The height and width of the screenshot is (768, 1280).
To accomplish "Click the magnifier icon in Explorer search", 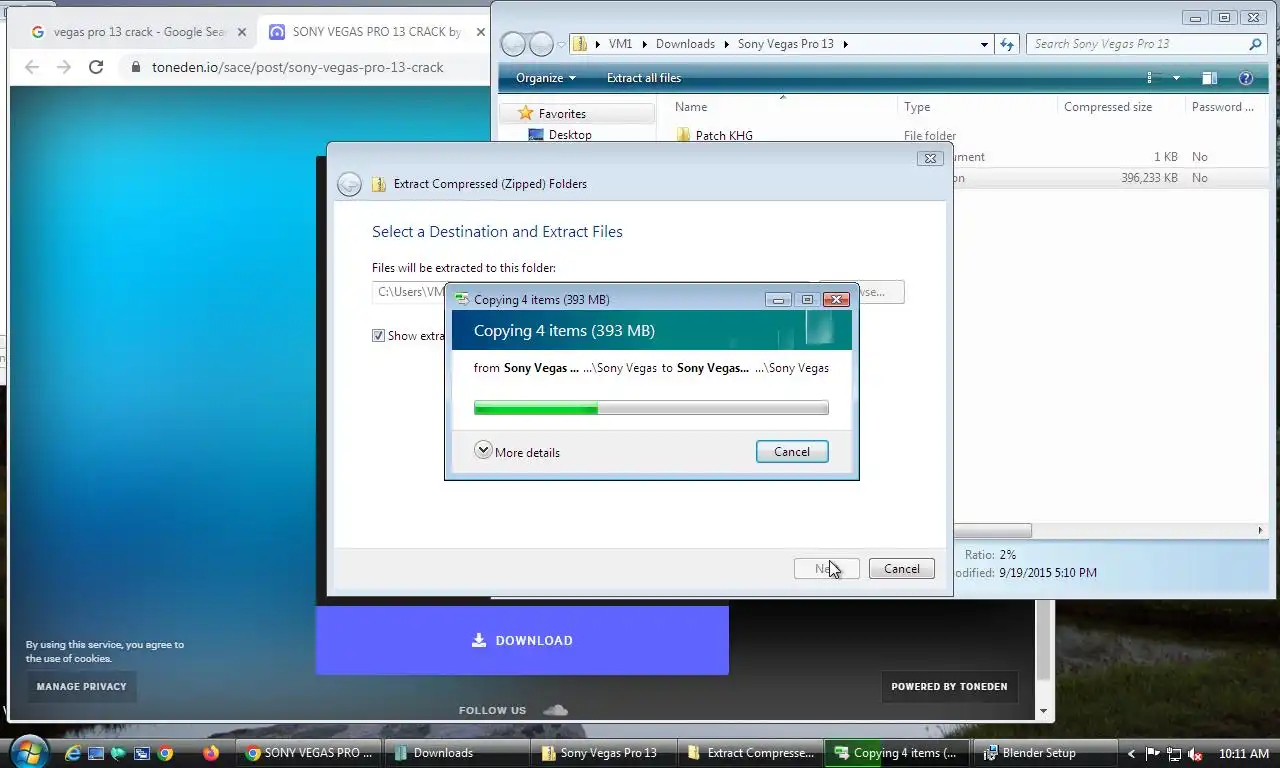I will pyautogui.click(x=1255, y=44).
